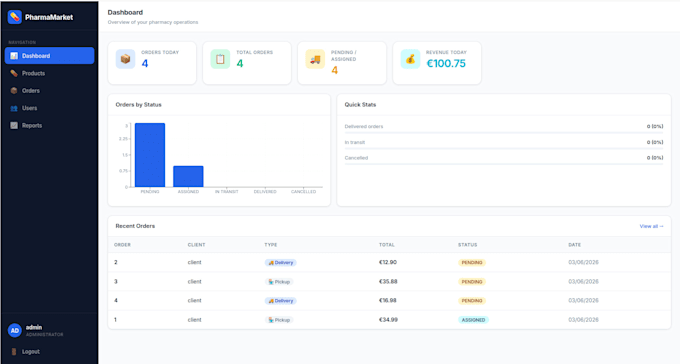Viewport: 680px width, 364px height.
Task: Click the €16.98 total in order 4 row
Action: pyautogui.click(x=388, y=301)
